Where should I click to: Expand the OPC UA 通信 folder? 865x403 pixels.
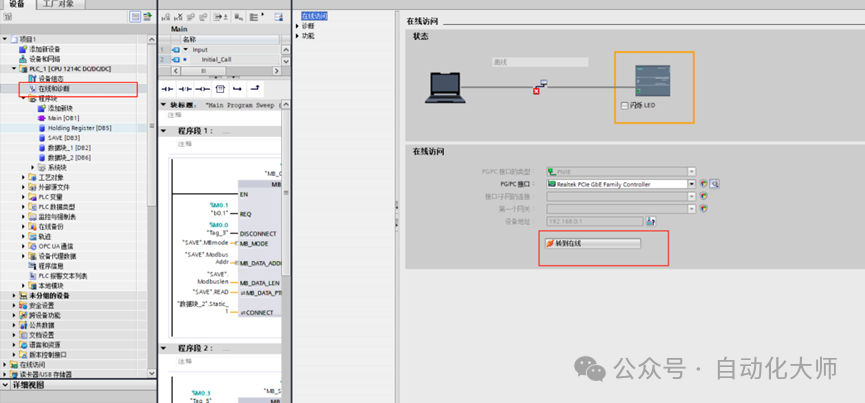pos(24,246)
